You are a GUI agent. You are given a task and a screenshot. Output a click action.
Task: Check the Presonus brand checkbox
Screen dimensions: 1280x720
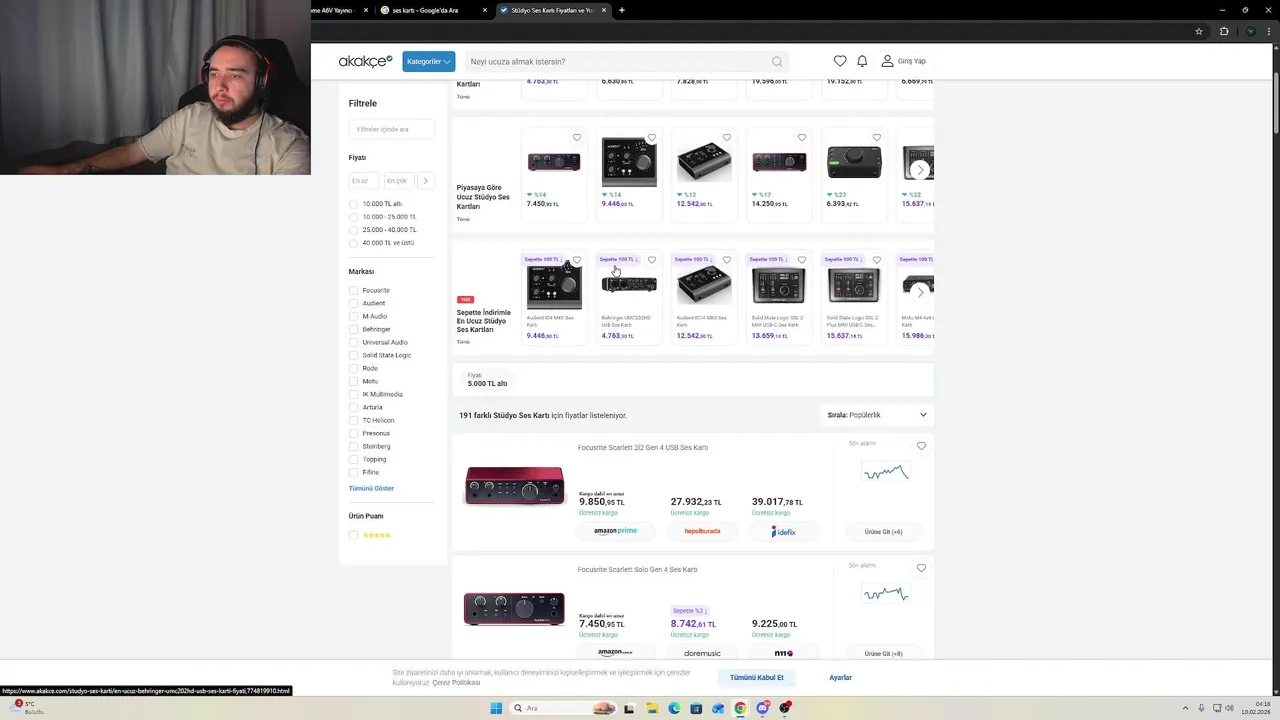[x=353, y=433]
